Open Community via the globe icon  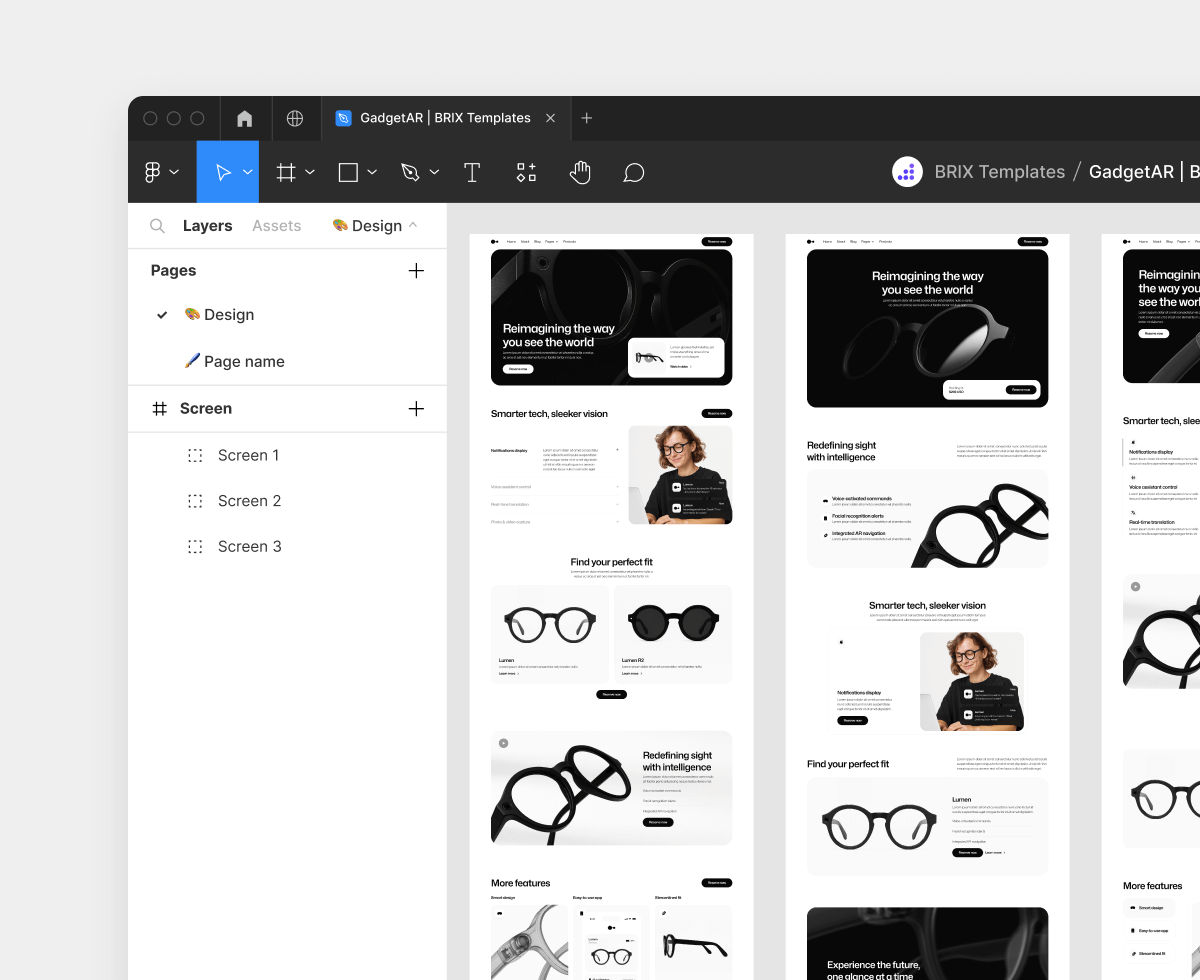coord(296,118)
